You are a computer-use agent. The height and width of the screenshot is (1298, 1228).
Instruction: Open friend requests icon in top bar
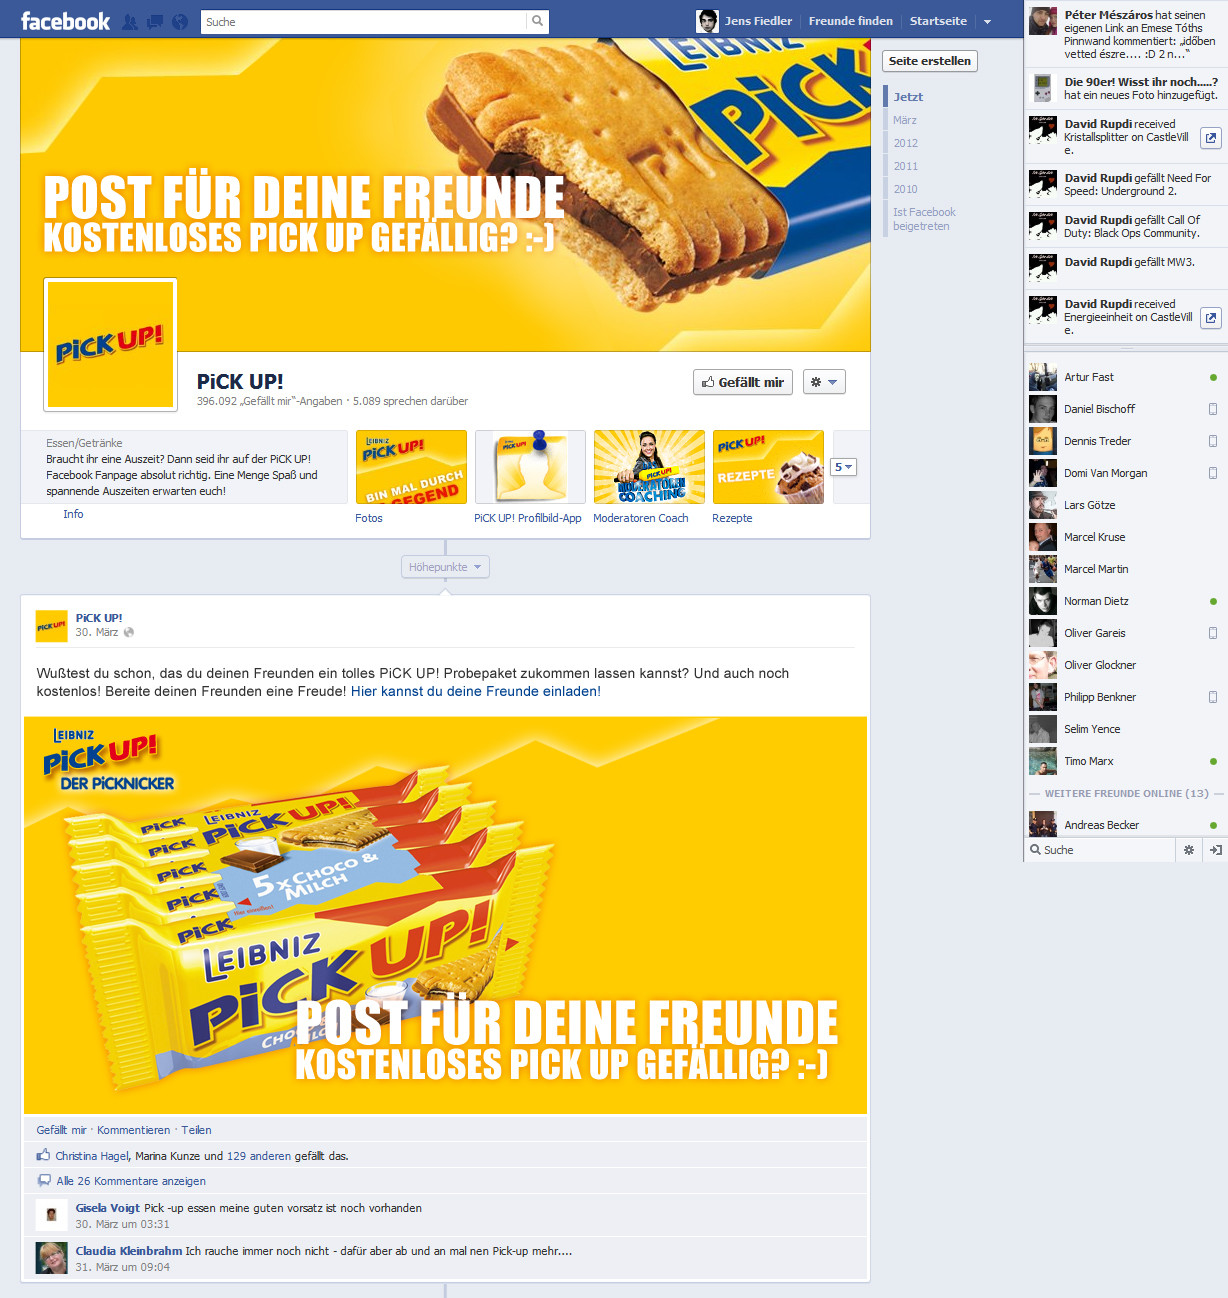(130, 21)
